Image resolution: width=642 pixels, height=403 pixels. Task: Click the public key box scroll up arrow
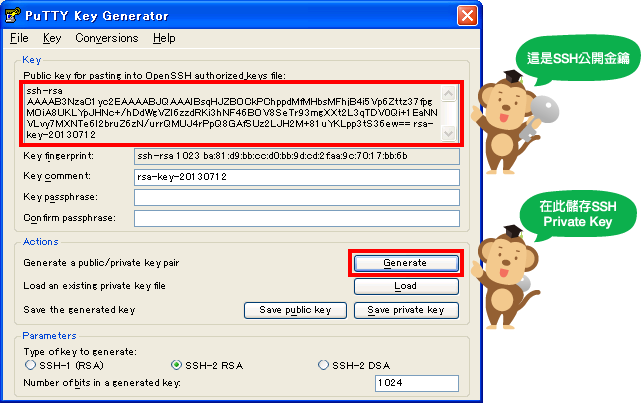point(449,93)
